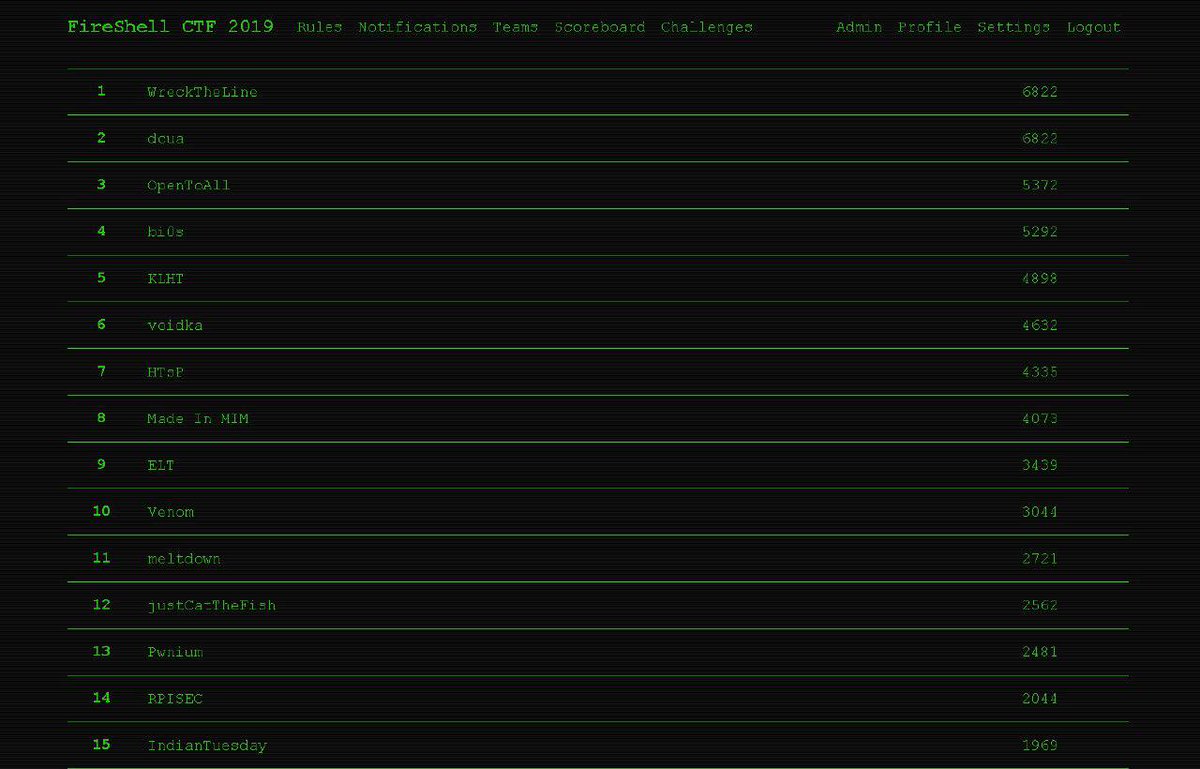Click the score 4632
The image size is (1200, 769).
tap(1040, 325)
